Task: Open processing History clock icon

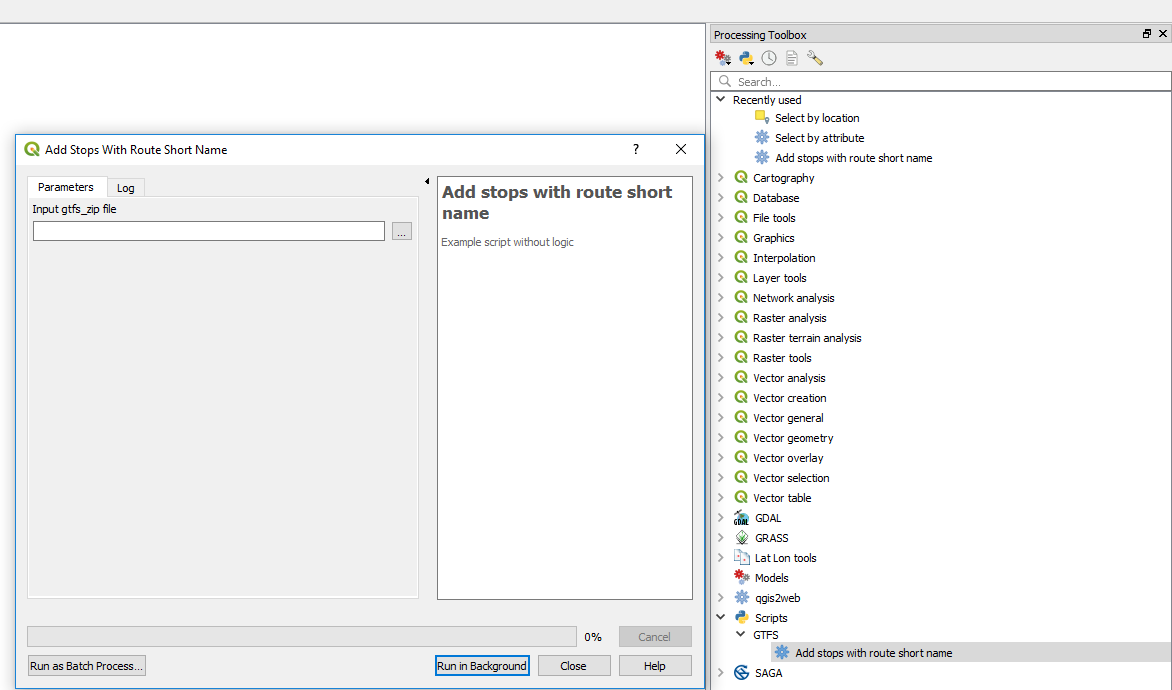Action: [x=769, y=59]
